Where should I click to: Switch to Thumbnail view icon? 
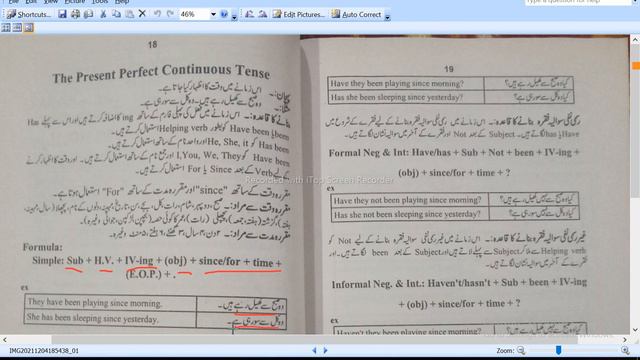pyautogui.click(x=6, y=28)
